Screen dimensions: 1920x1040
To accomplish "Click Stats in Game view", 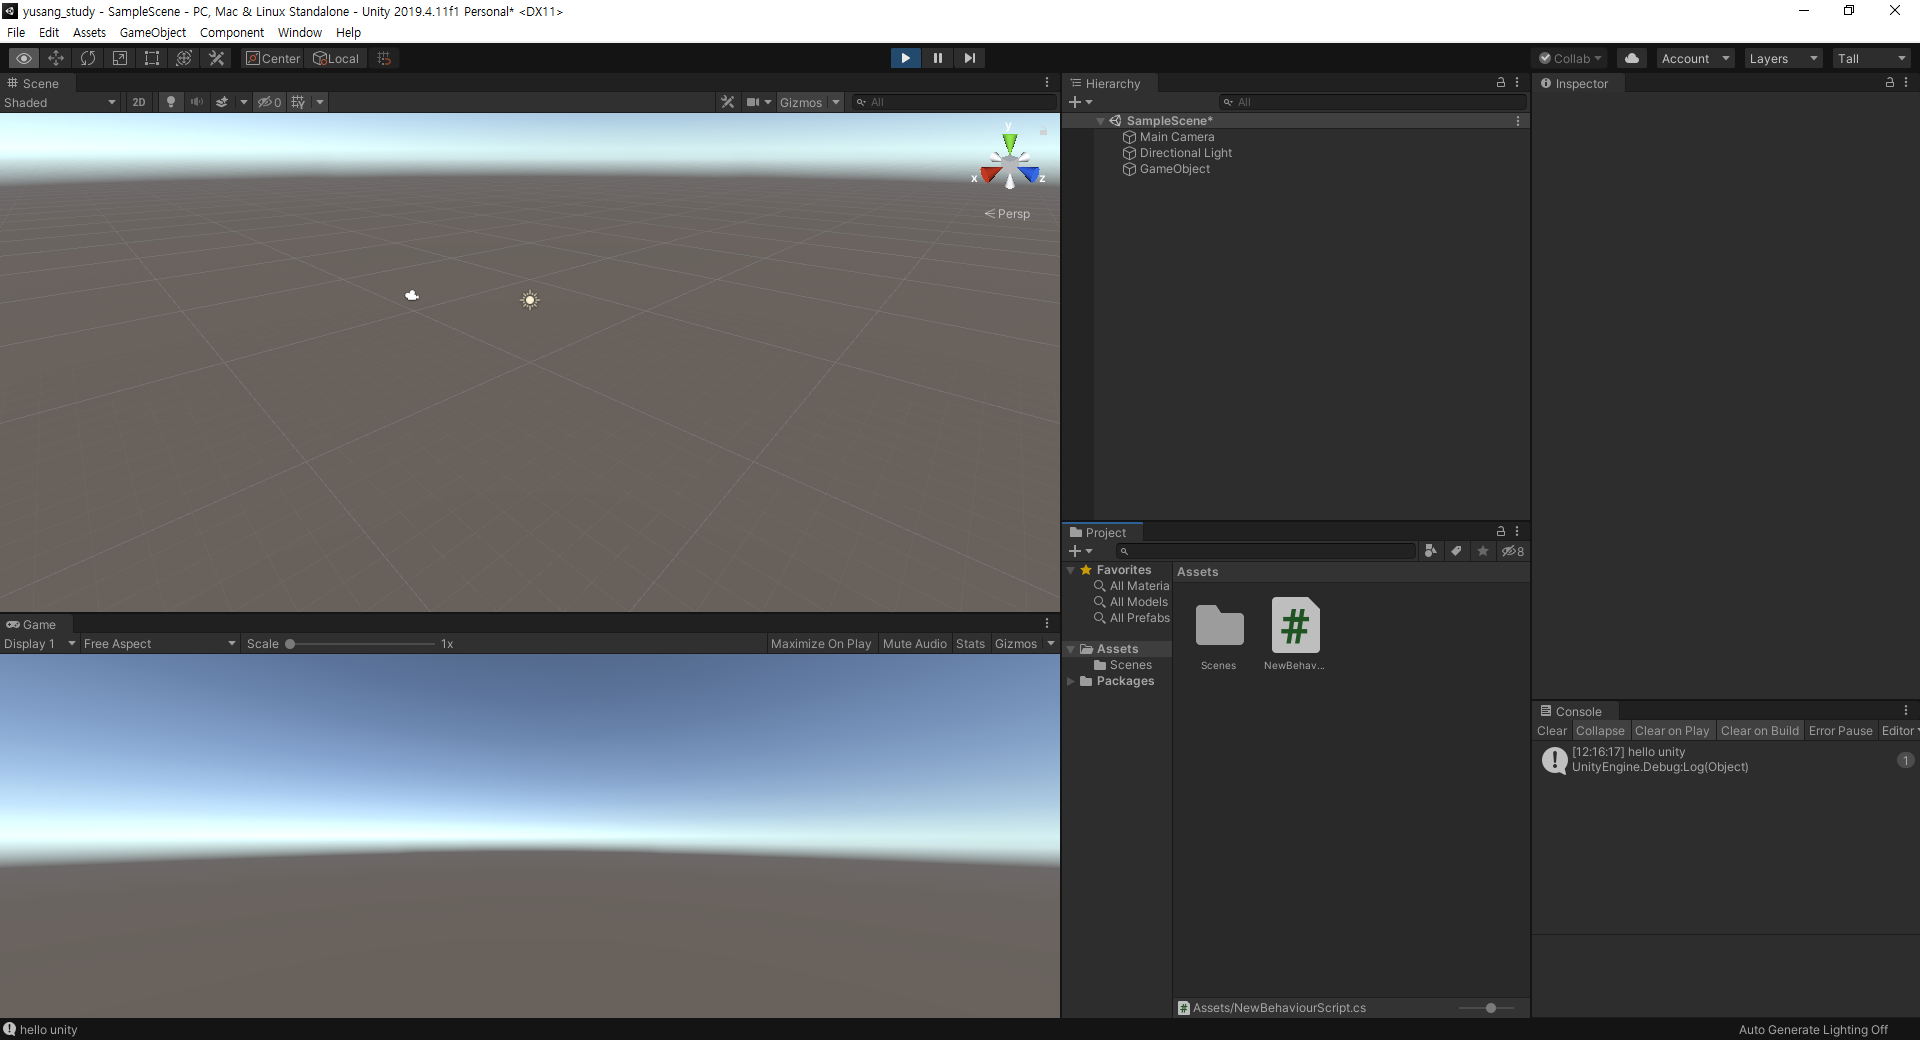I will pyautogui.click(x=970, y=644).
